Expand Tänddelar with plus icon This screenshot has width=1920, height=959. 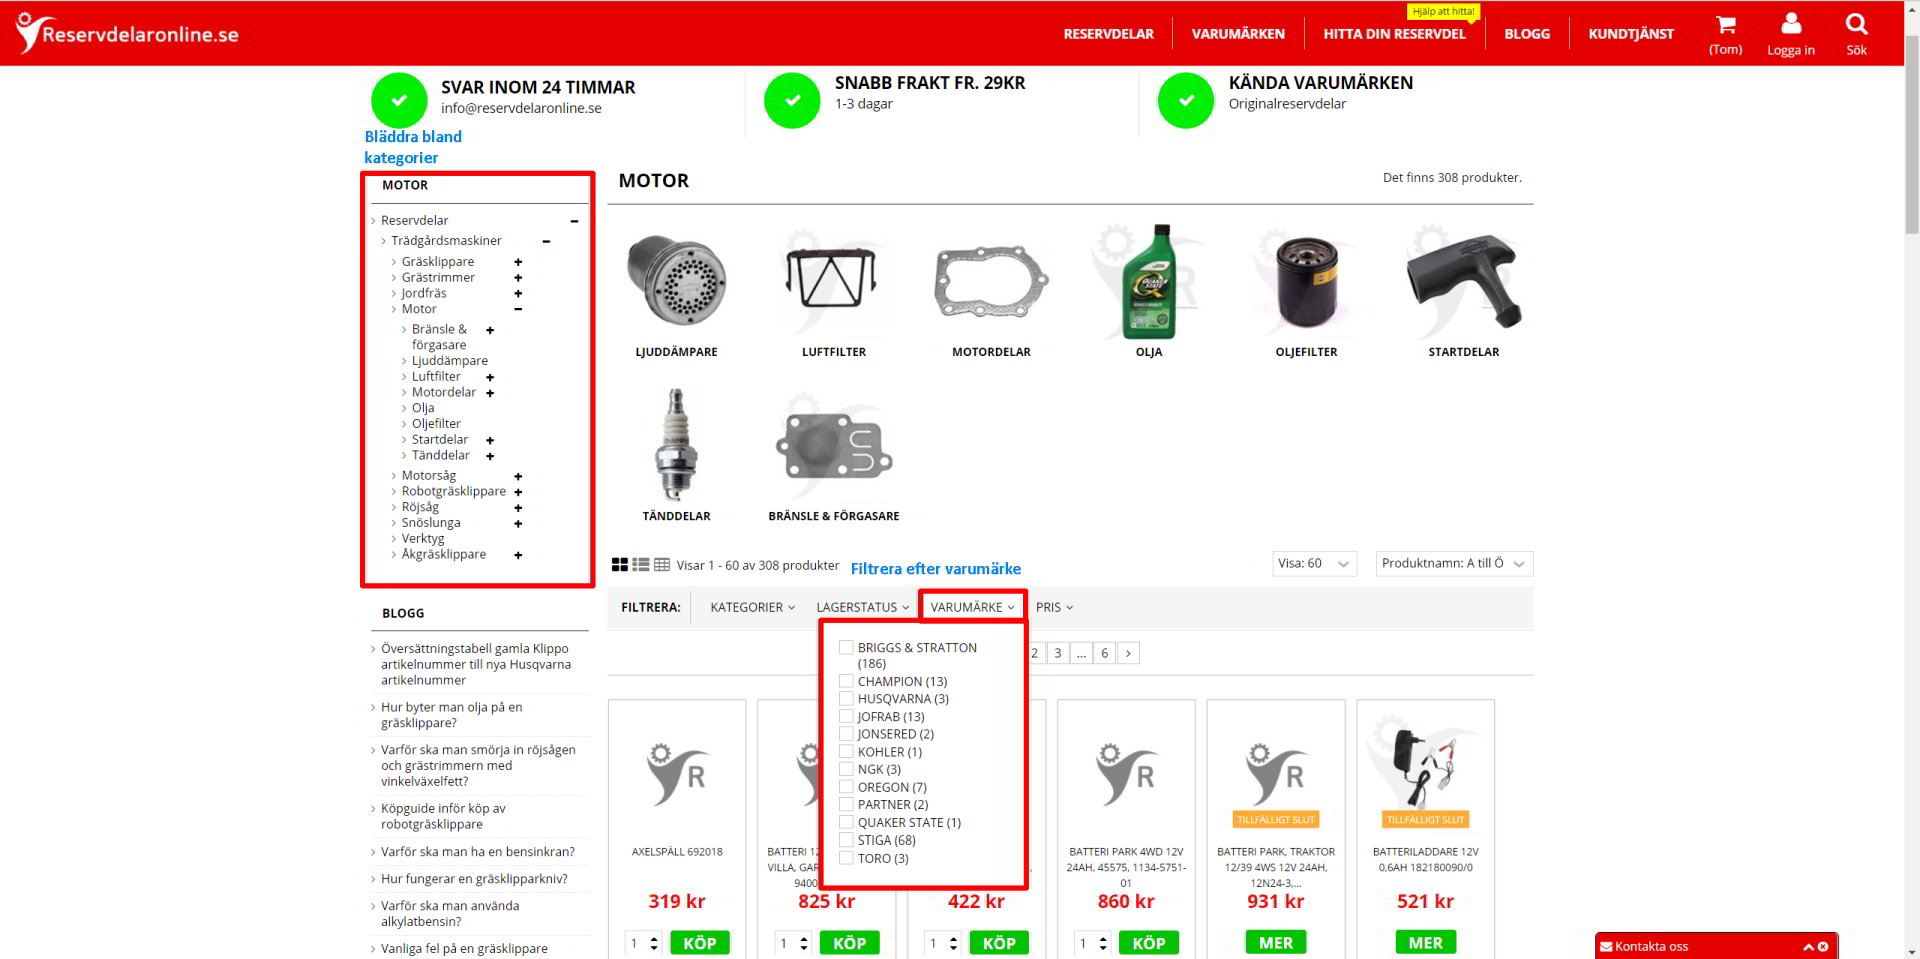pyautogui.click(x=490, y=456)
